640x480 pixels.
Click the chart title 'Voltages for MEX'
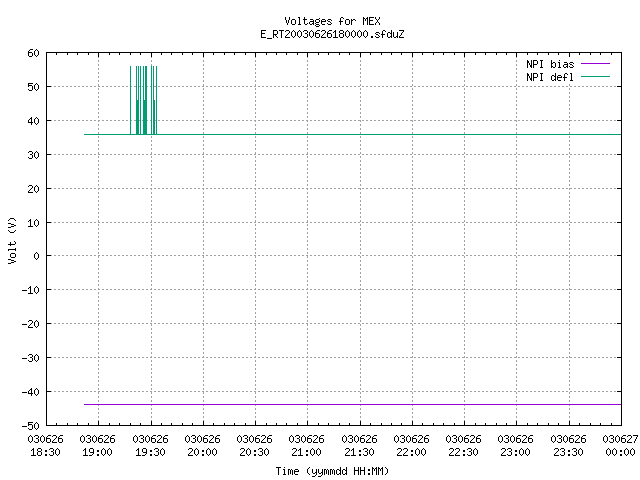click(332, 21)
